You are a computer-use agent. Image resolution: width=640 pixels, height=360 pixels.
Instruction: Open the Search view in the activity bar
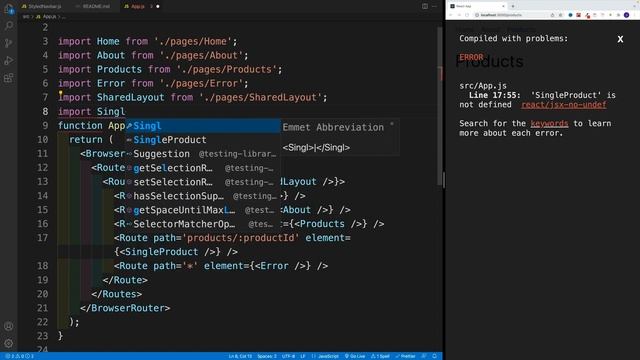(x=9, y=26)
